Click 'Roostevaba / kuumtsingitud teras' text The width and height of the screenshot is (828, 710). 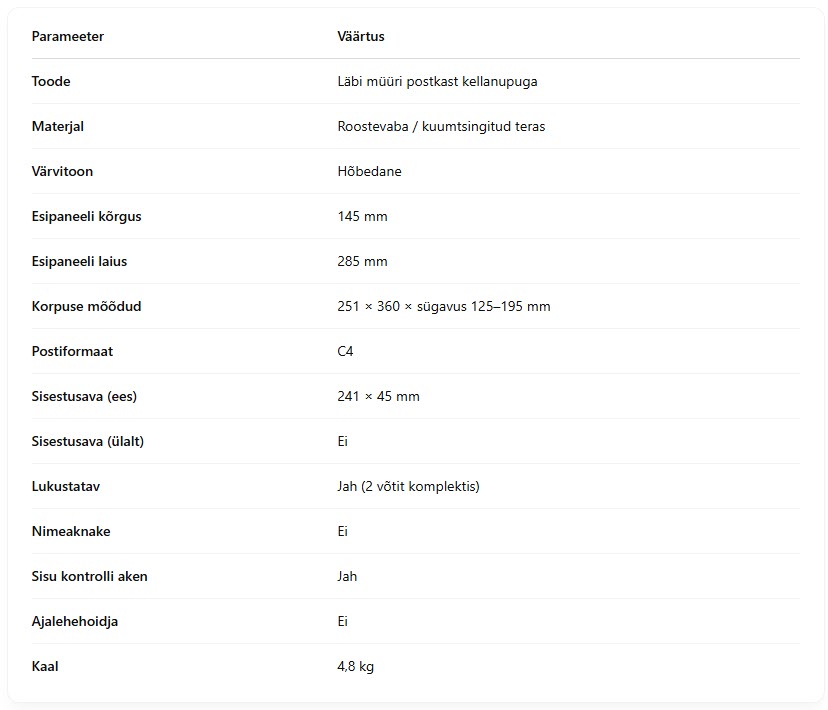441,126
